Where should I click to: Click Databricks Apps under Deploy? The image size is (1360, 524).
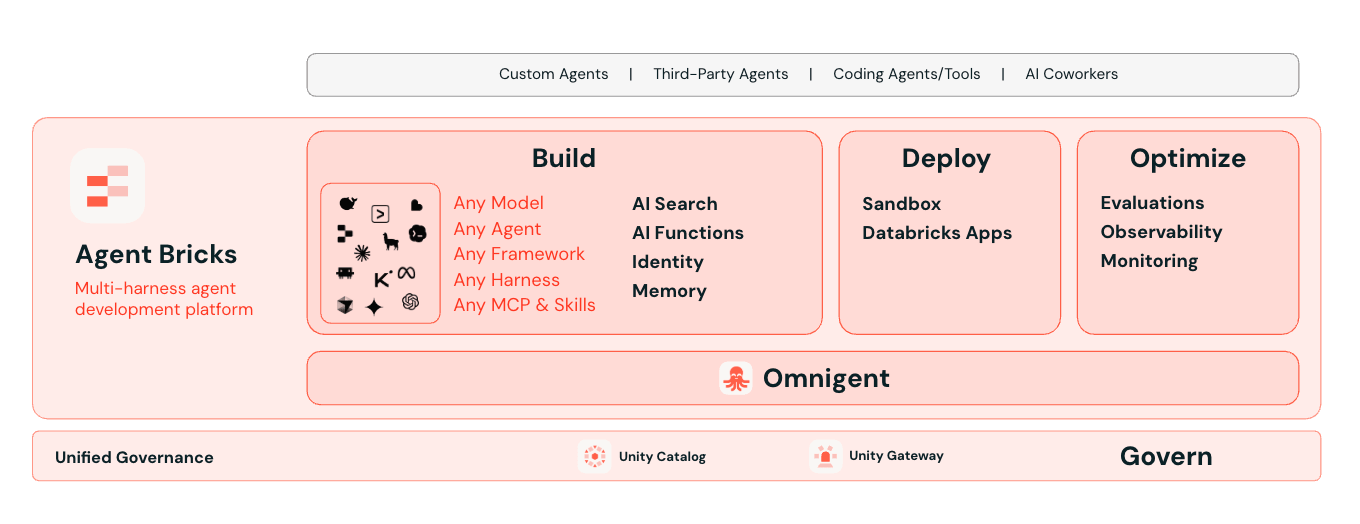937,233
